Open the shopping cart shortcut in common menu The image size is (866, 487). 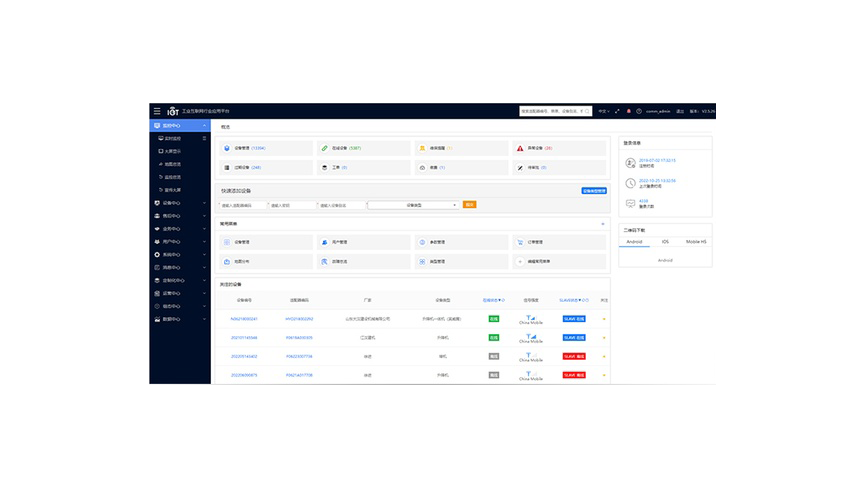tap(559, 242)
